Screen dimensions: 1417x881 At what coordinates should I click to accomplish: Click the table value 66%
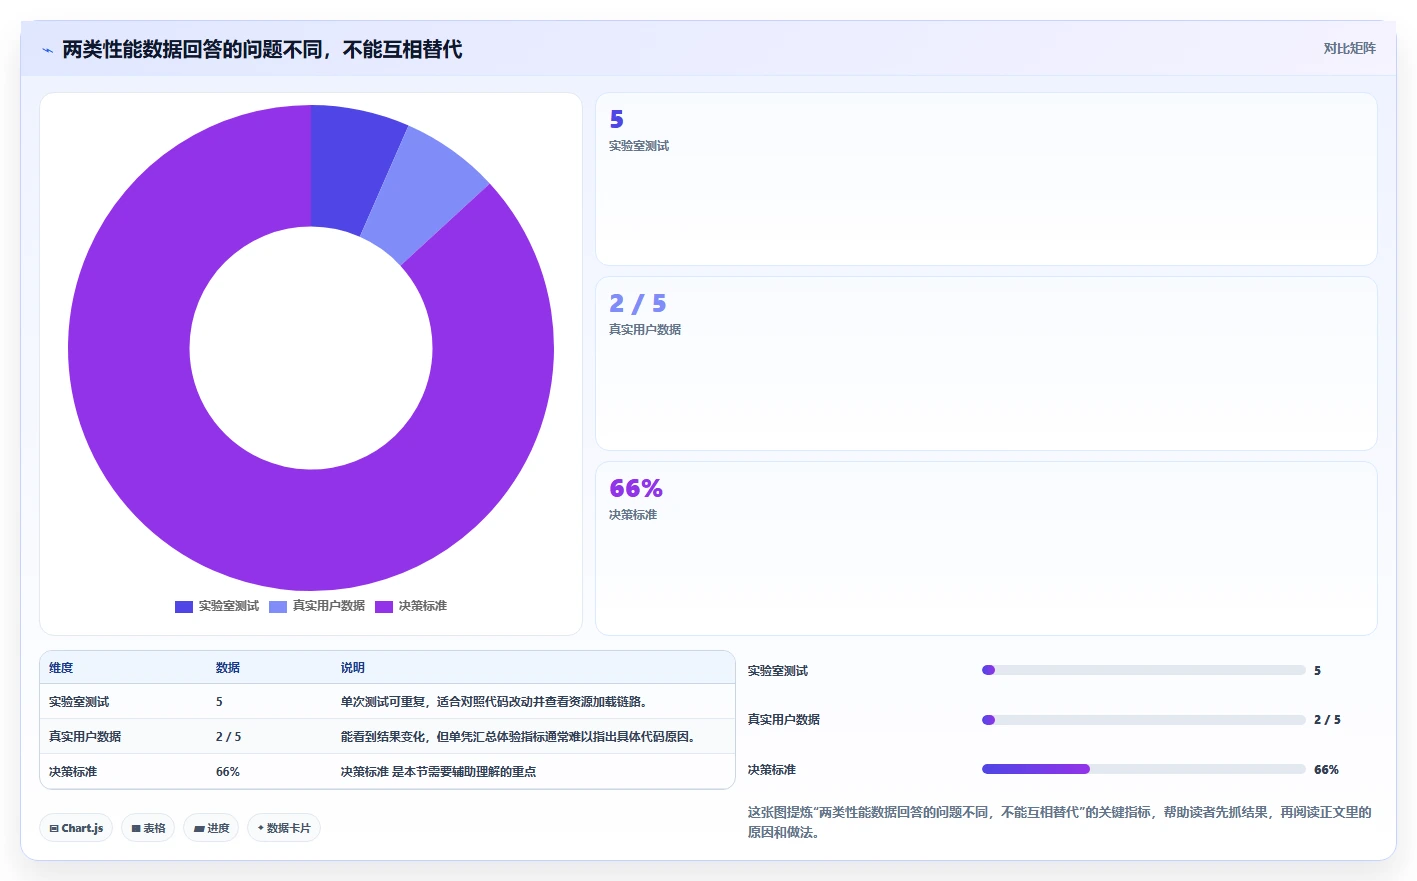pos(228,772)
